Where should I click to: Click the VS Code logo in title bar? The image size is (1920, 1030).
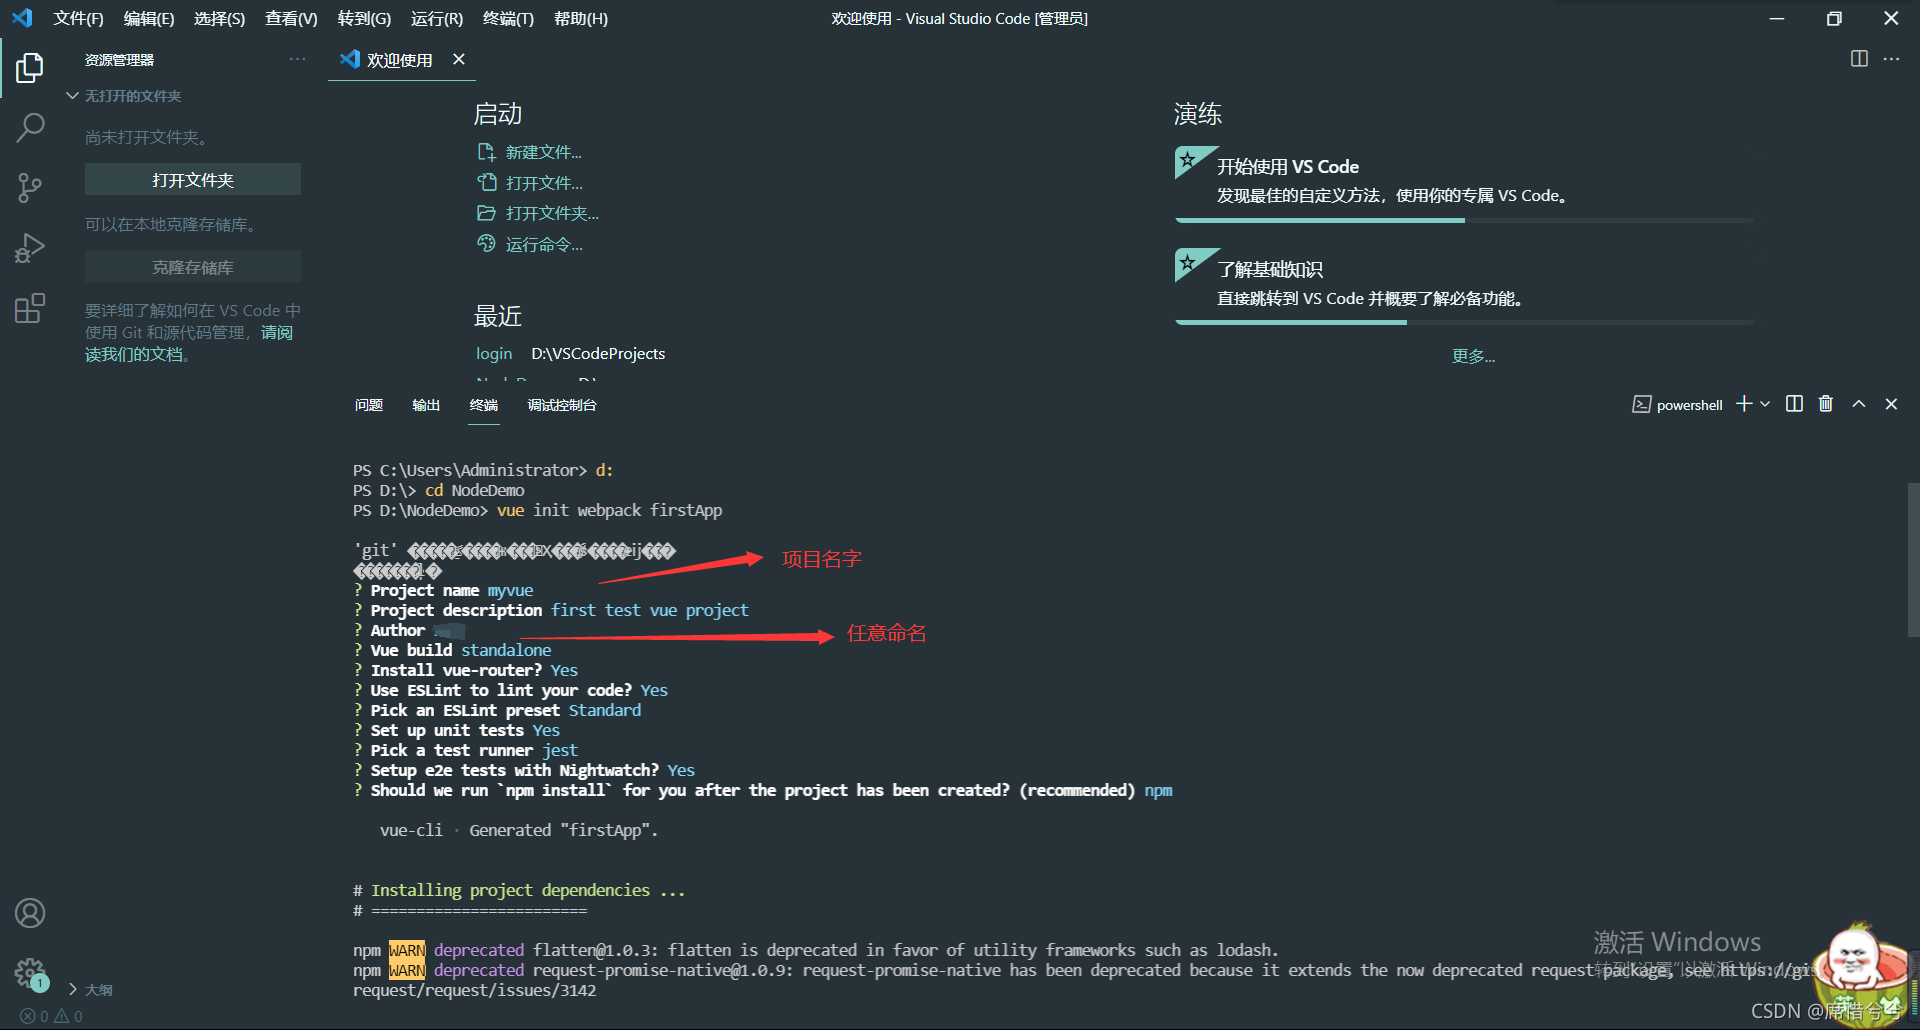[x=22, y=18]
